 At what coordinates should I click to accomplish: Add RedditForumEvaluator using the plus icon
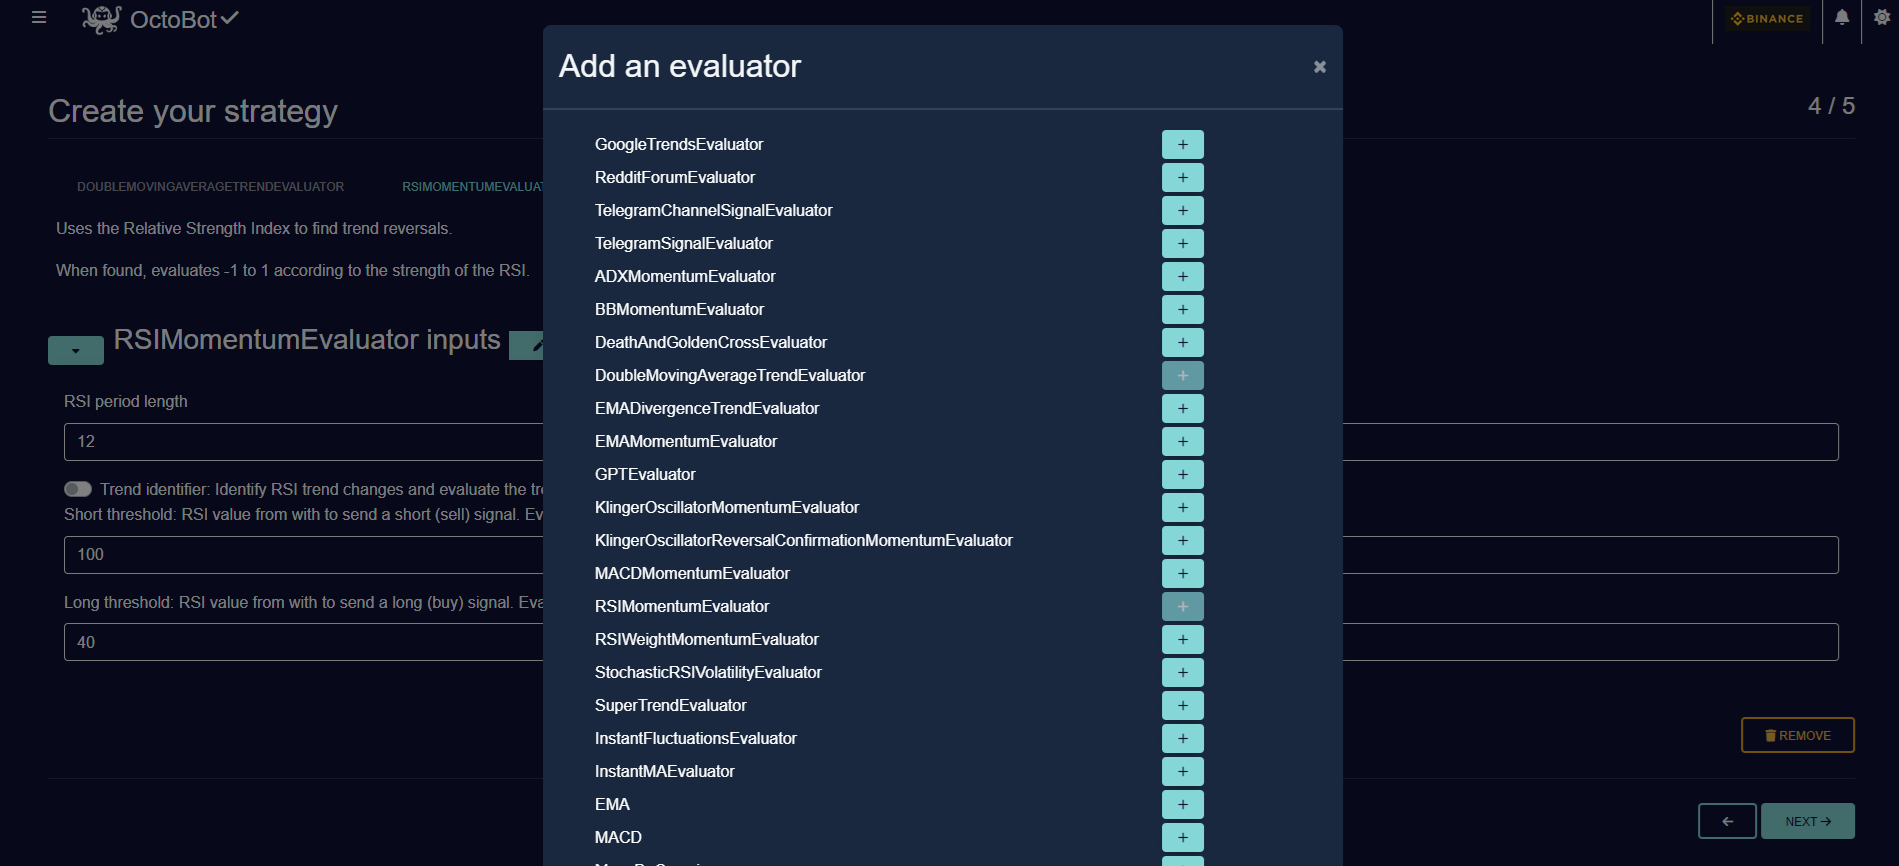tap(1182, 177)
